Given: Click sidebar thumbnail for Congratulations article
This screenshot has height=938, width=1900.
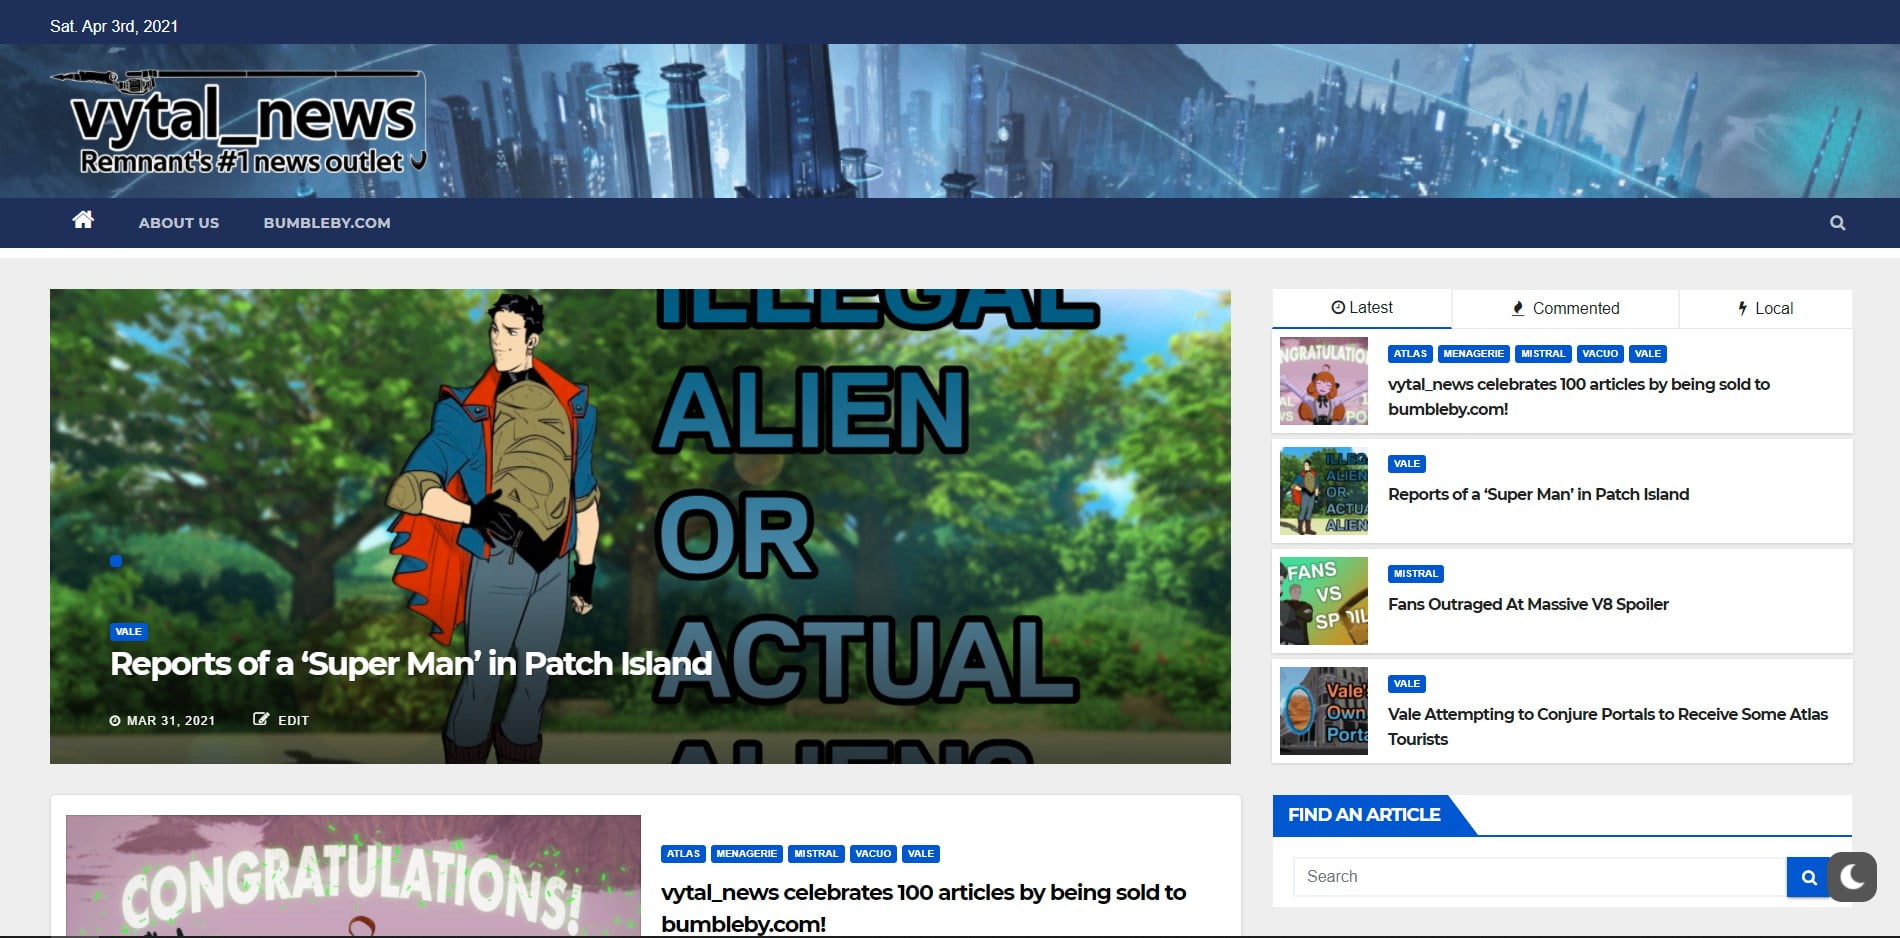Looking at the screenshot, I should click(x=1323, y=381).
